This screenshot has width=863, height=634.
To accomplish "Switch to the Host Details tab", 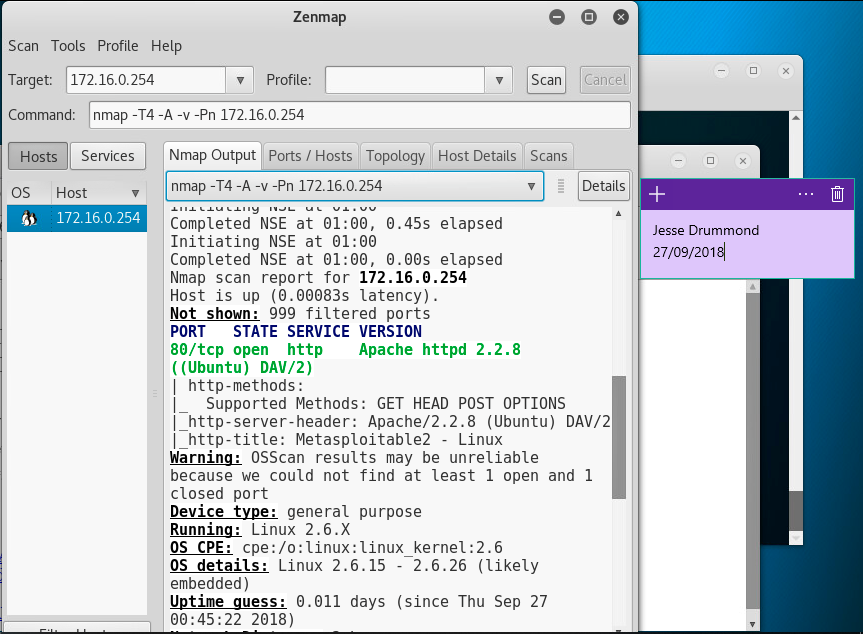I will [477, 156].
